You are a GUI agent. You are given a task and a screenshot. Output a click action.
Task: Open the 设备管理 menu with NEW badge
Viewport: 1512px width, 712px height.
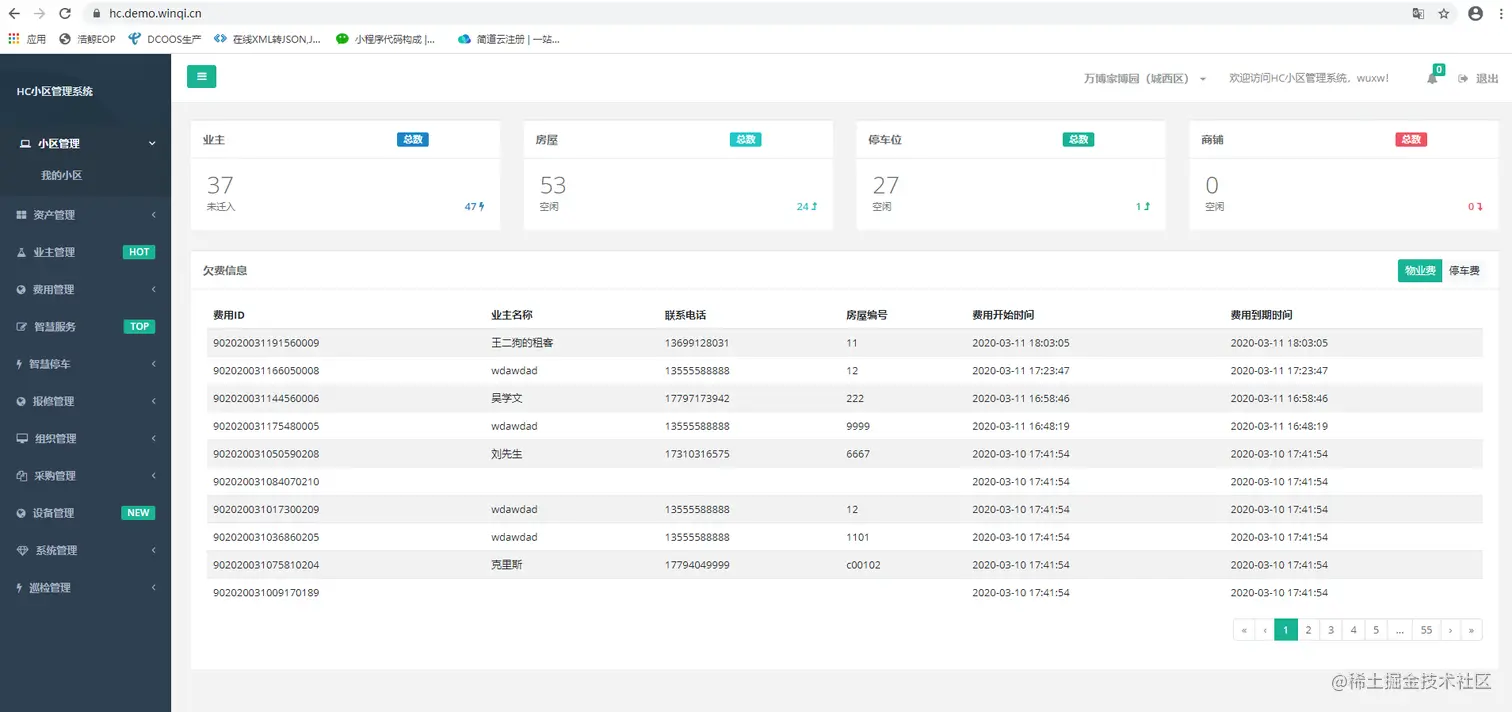click(x=85, y=513)
